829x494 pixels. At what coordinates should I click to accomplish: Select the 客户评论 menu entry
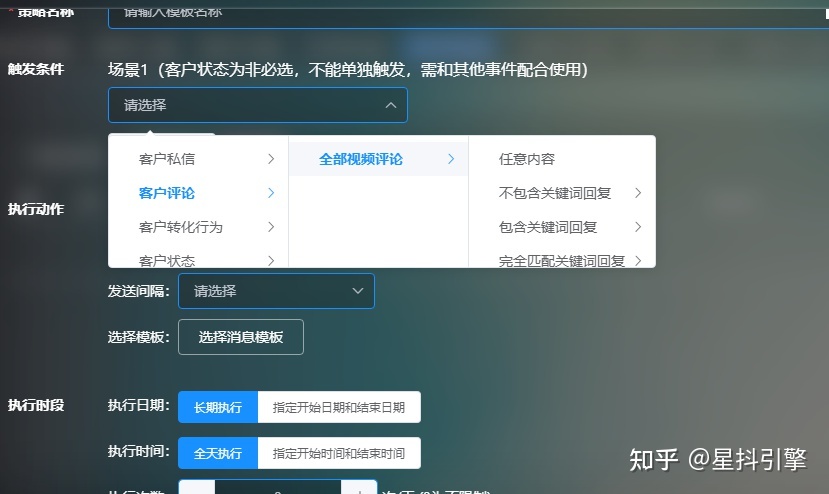pyautogui.click(x=167, y=193)
